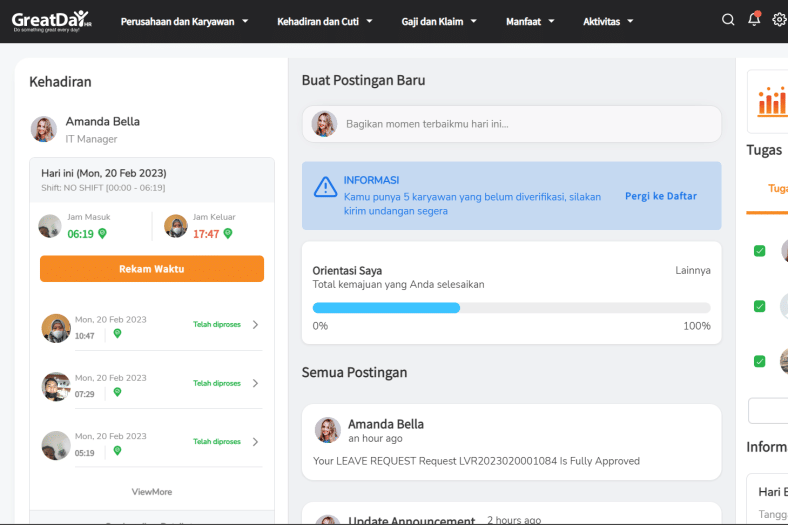
Task: Open the settings gear icon
Action: tap(779, 20)
